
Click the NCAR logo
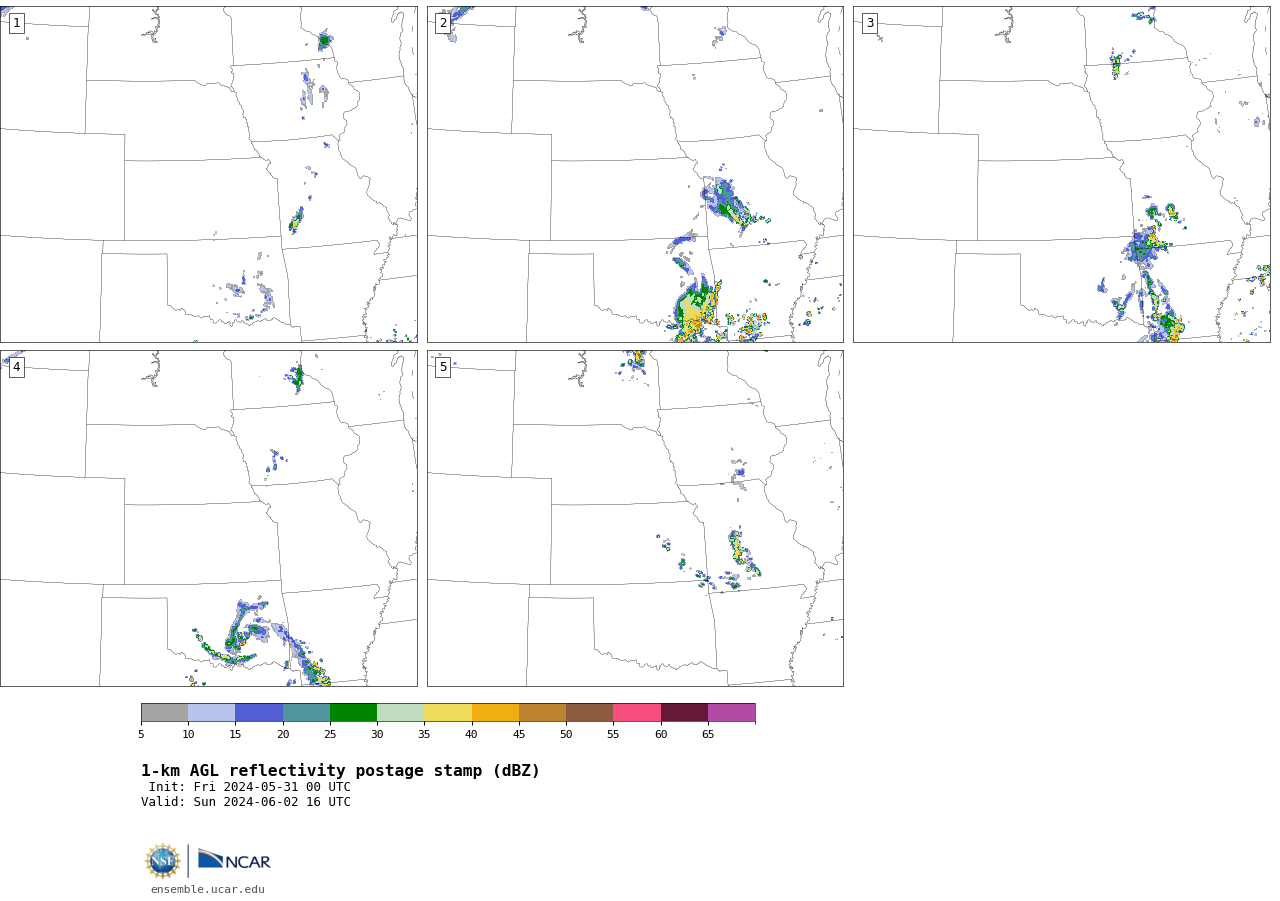tap(234, 860)
